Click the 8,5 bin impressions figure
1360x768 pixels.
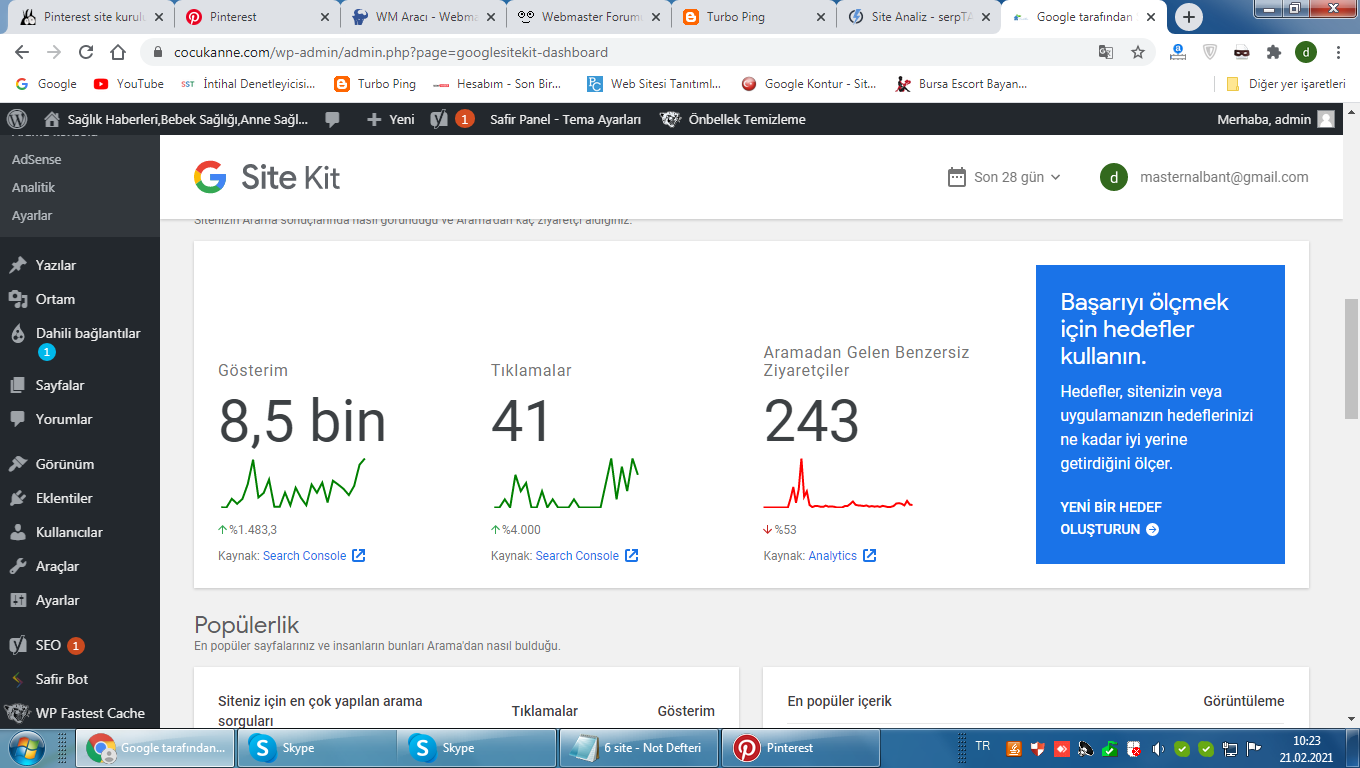point(302,420)
